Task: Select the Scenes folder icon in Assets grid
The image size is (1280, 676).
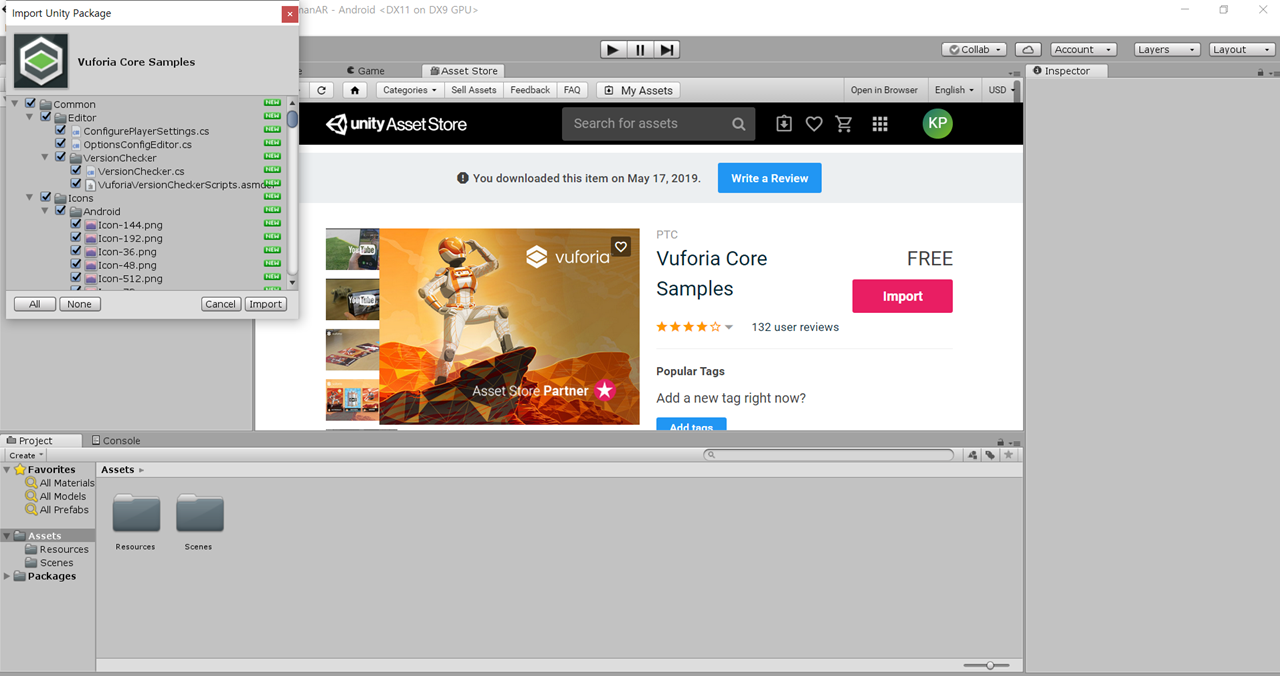Action: point(200,513)
